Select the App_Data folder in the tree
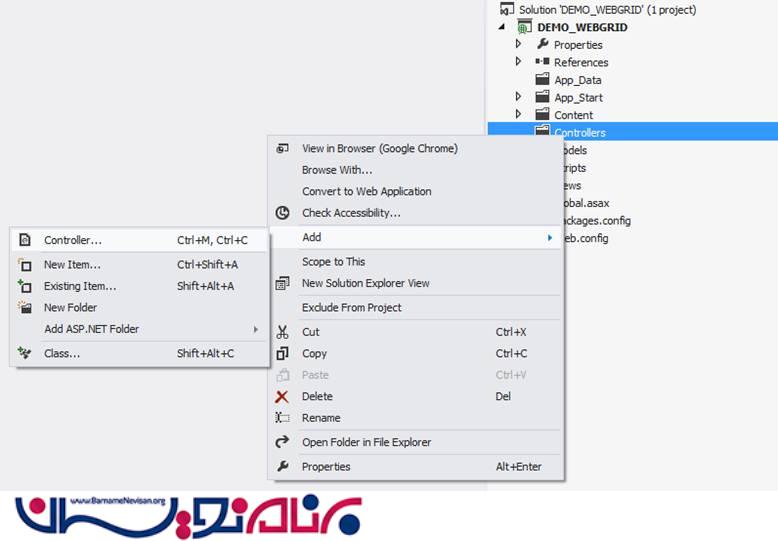This screenshot has height=541, width=778. tap(578, 80)
